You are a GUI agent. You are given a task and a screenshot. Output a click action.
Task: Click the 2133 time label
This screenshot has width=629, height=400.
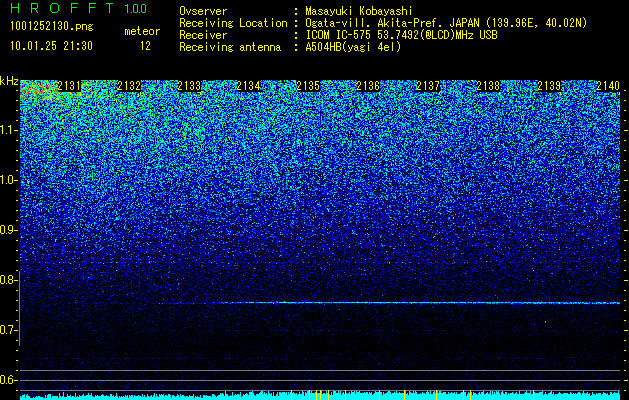189,86
